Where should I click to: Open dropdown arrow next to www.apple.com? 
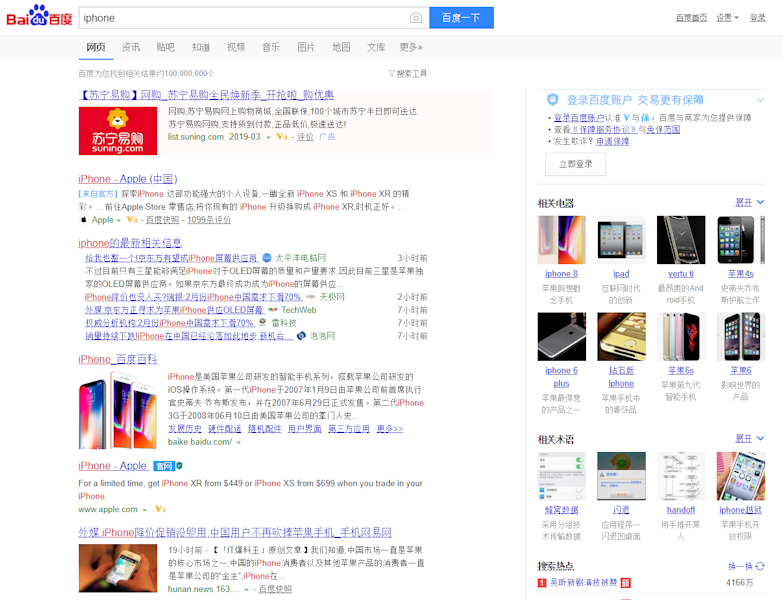[x=144, y=510]
